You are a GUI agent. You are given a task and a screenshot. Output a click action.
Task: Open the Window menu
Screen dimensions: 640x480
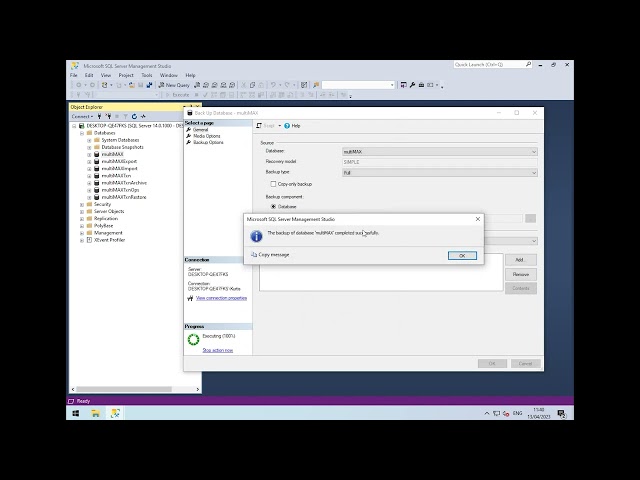point(169,76)
